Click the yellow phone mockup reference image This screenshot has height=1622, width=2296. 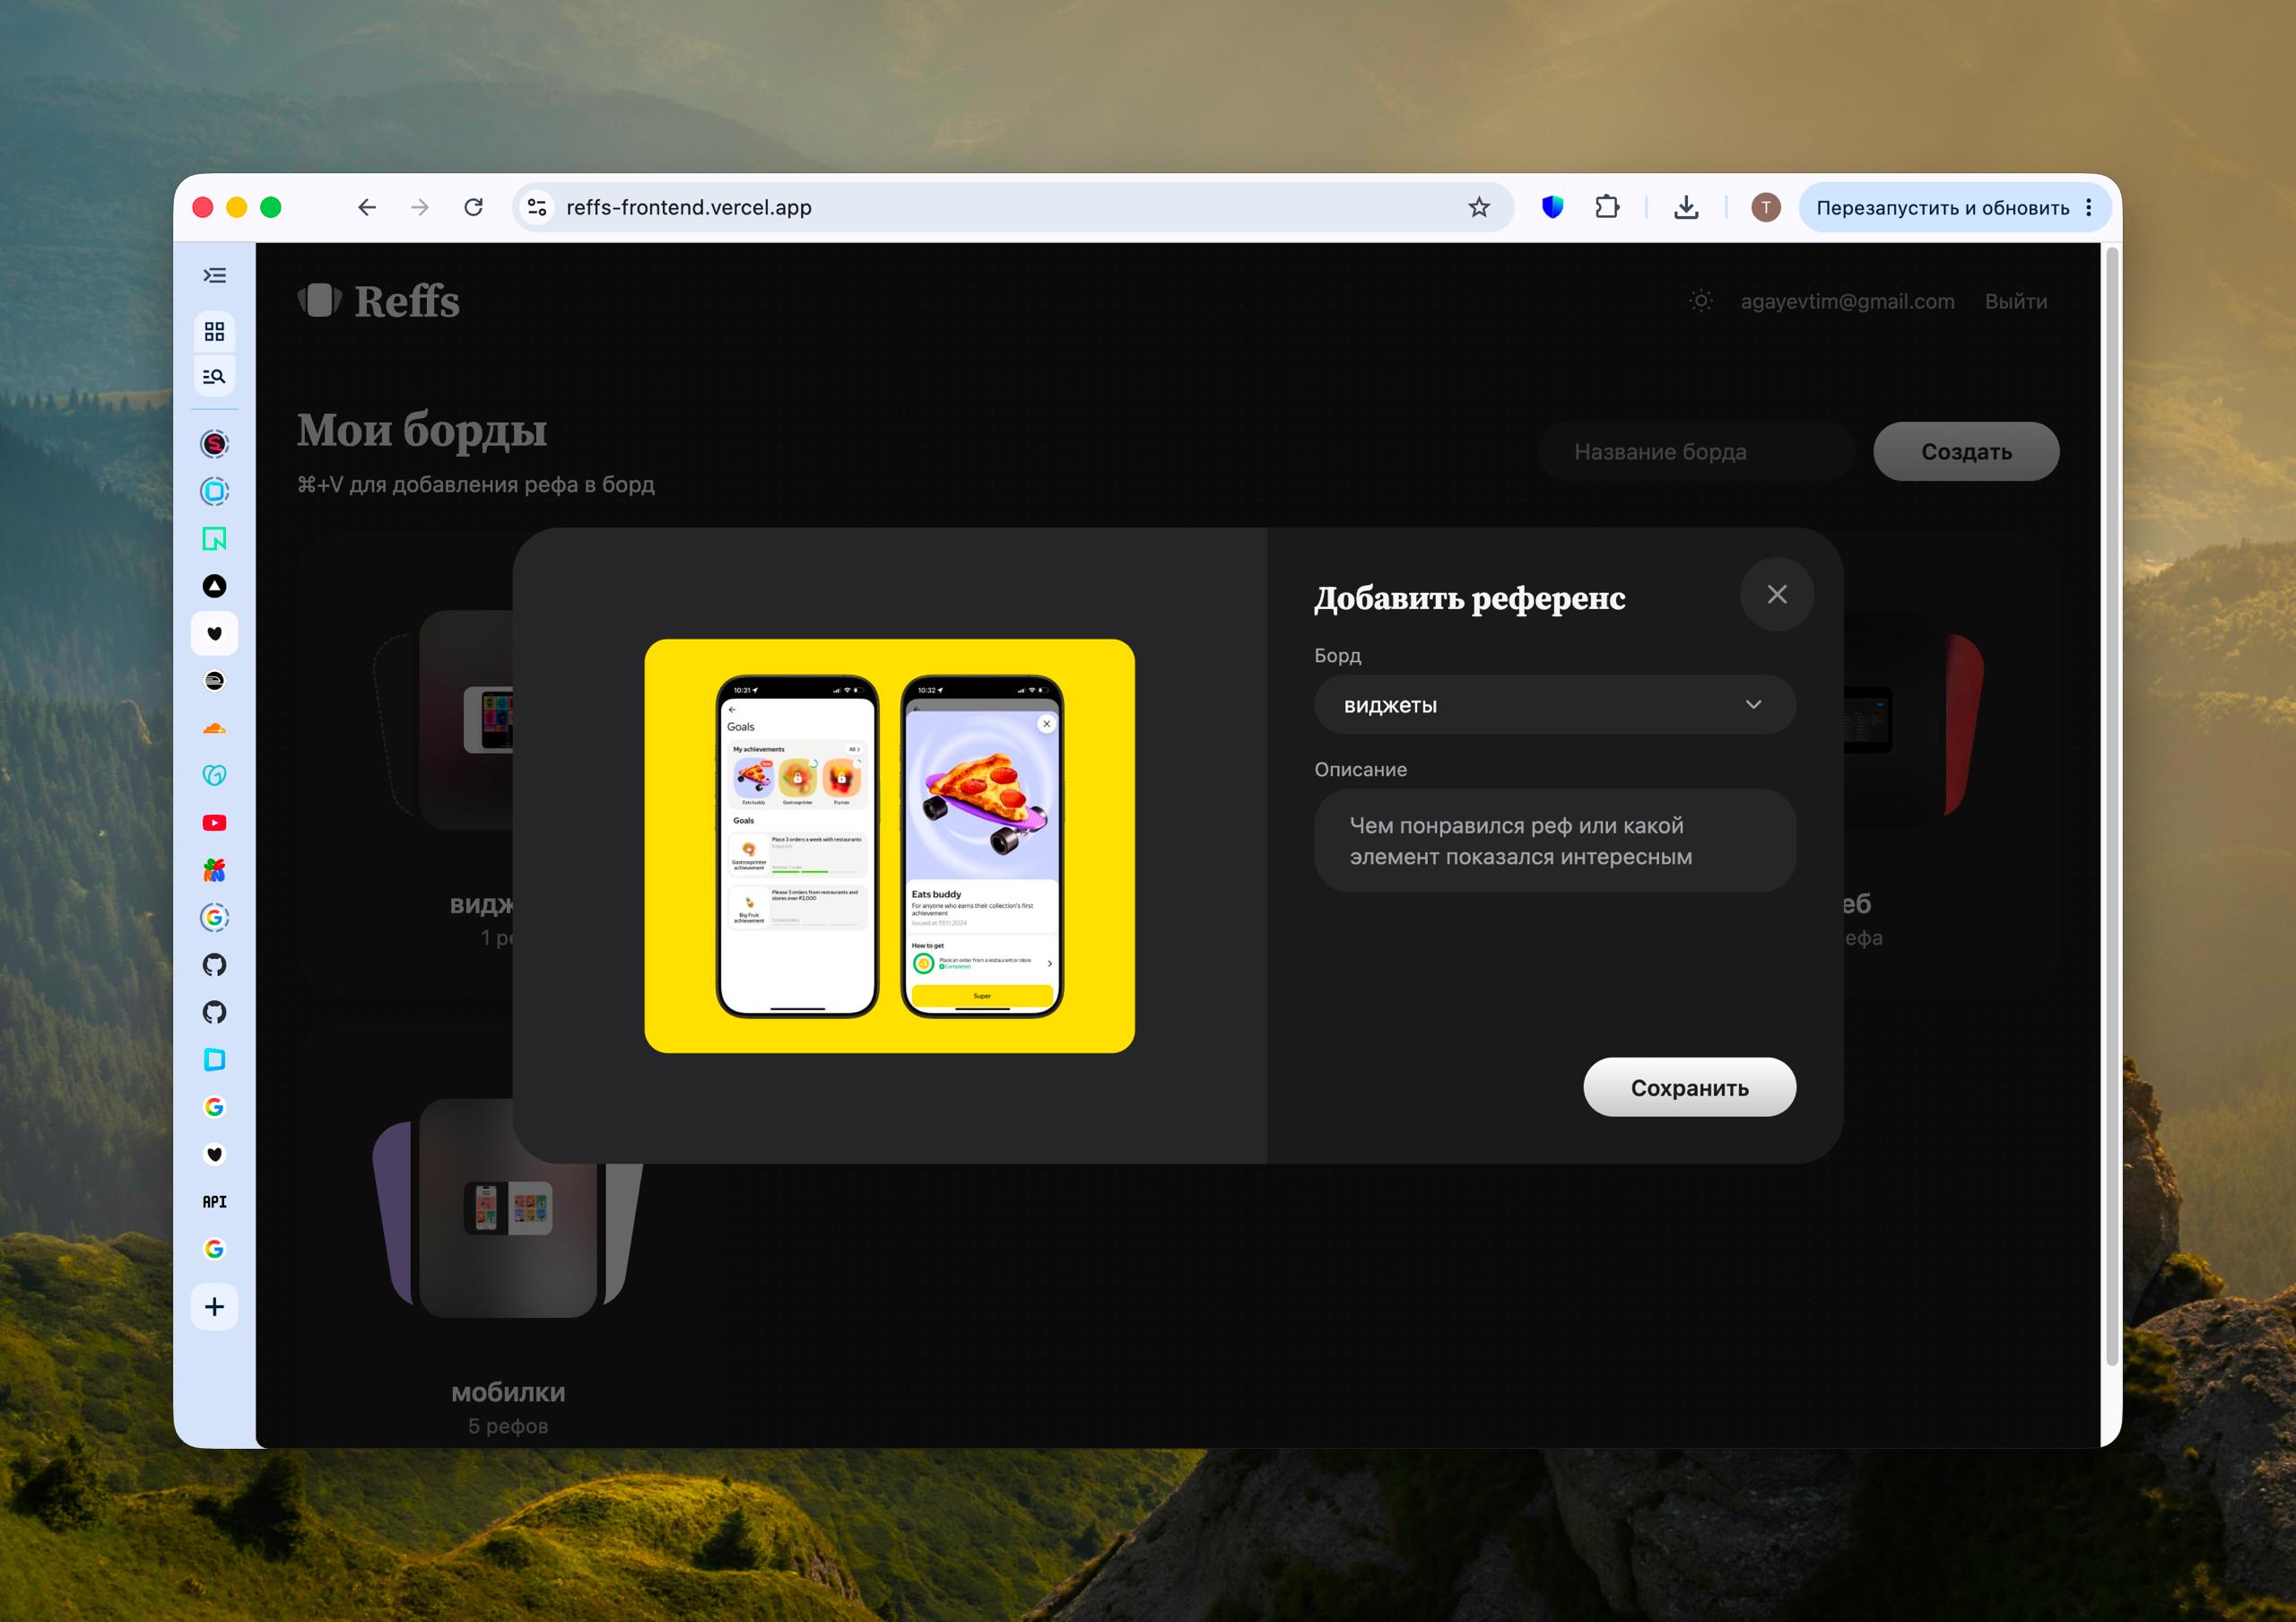[890, 846]
